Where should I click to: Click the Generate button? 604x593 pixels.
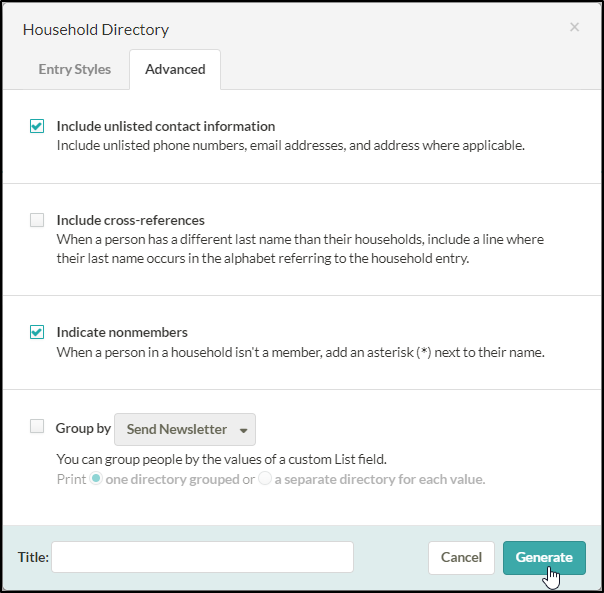click(x=544, y=558)
